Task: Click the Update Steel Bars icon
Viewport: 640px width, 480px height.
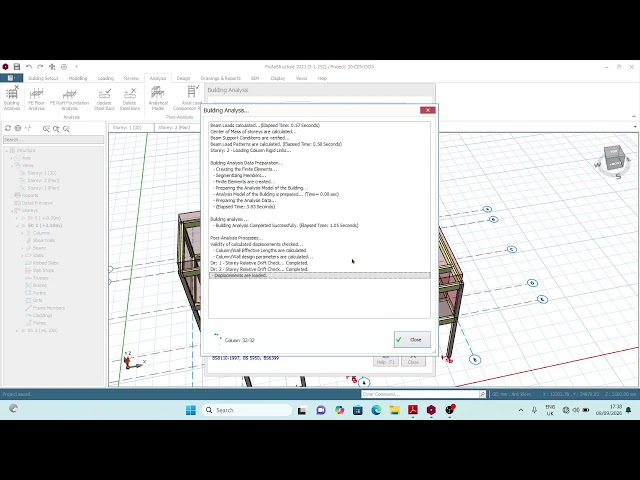Action: 104,98
